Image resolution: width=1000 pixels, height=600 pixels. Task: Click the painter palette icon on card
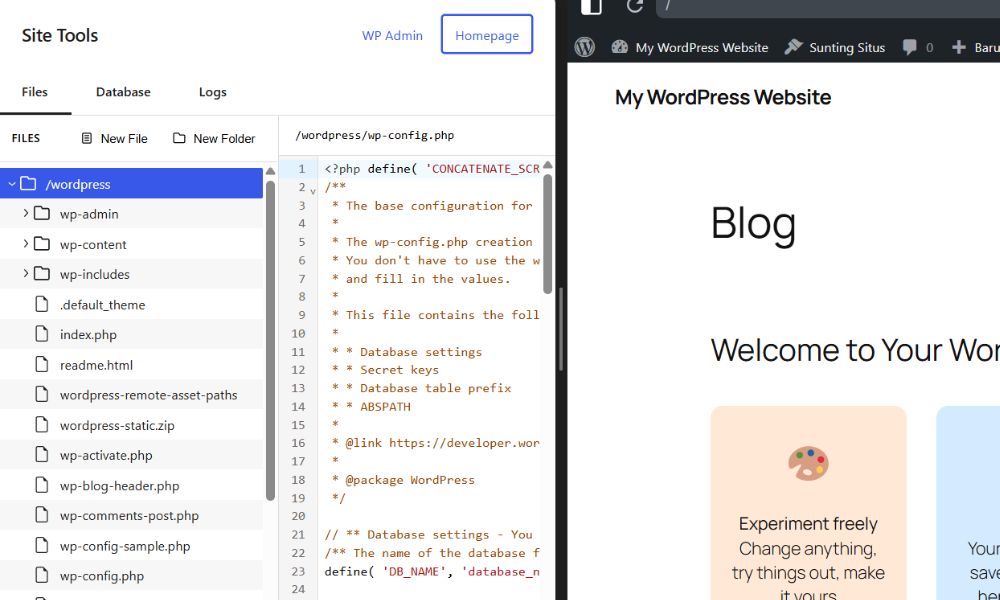coord(808,463)
